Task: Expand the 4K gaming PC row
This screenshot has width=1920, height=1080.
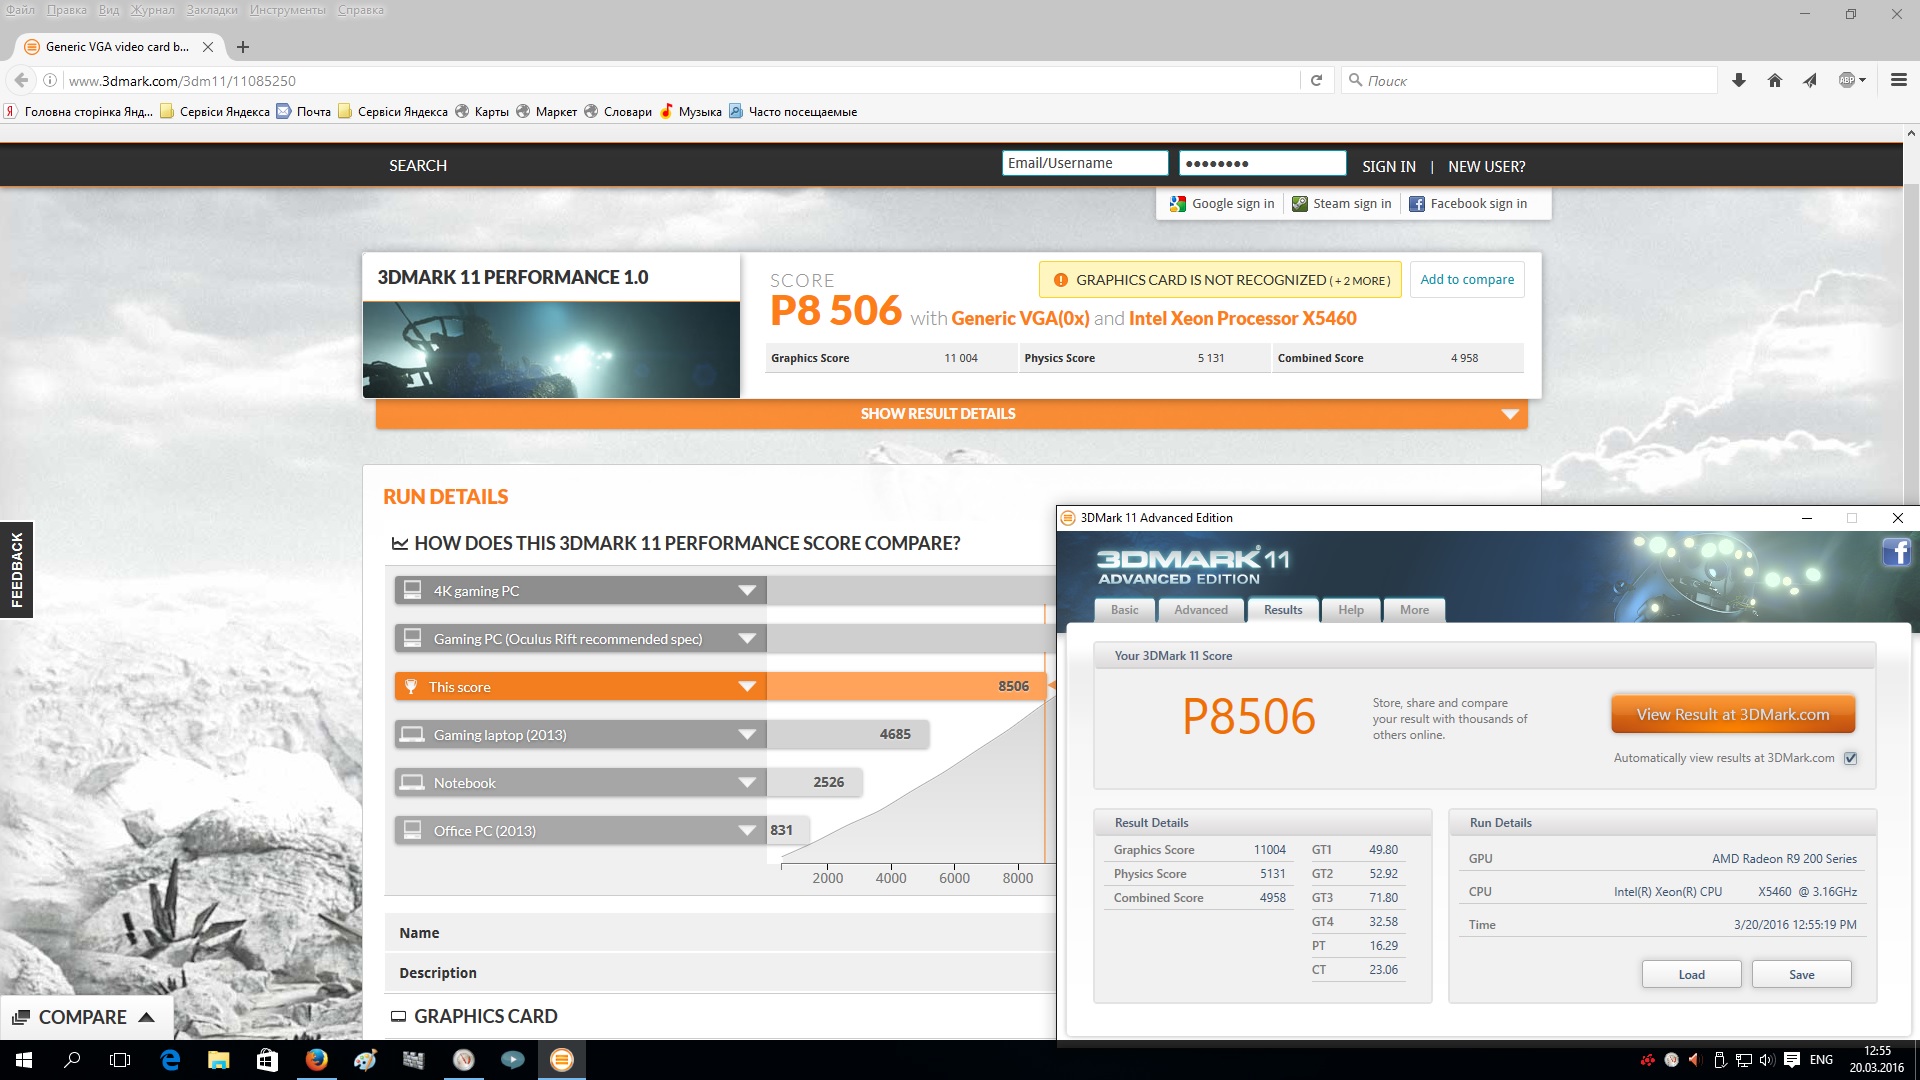Action: click(x=746, y=591)
